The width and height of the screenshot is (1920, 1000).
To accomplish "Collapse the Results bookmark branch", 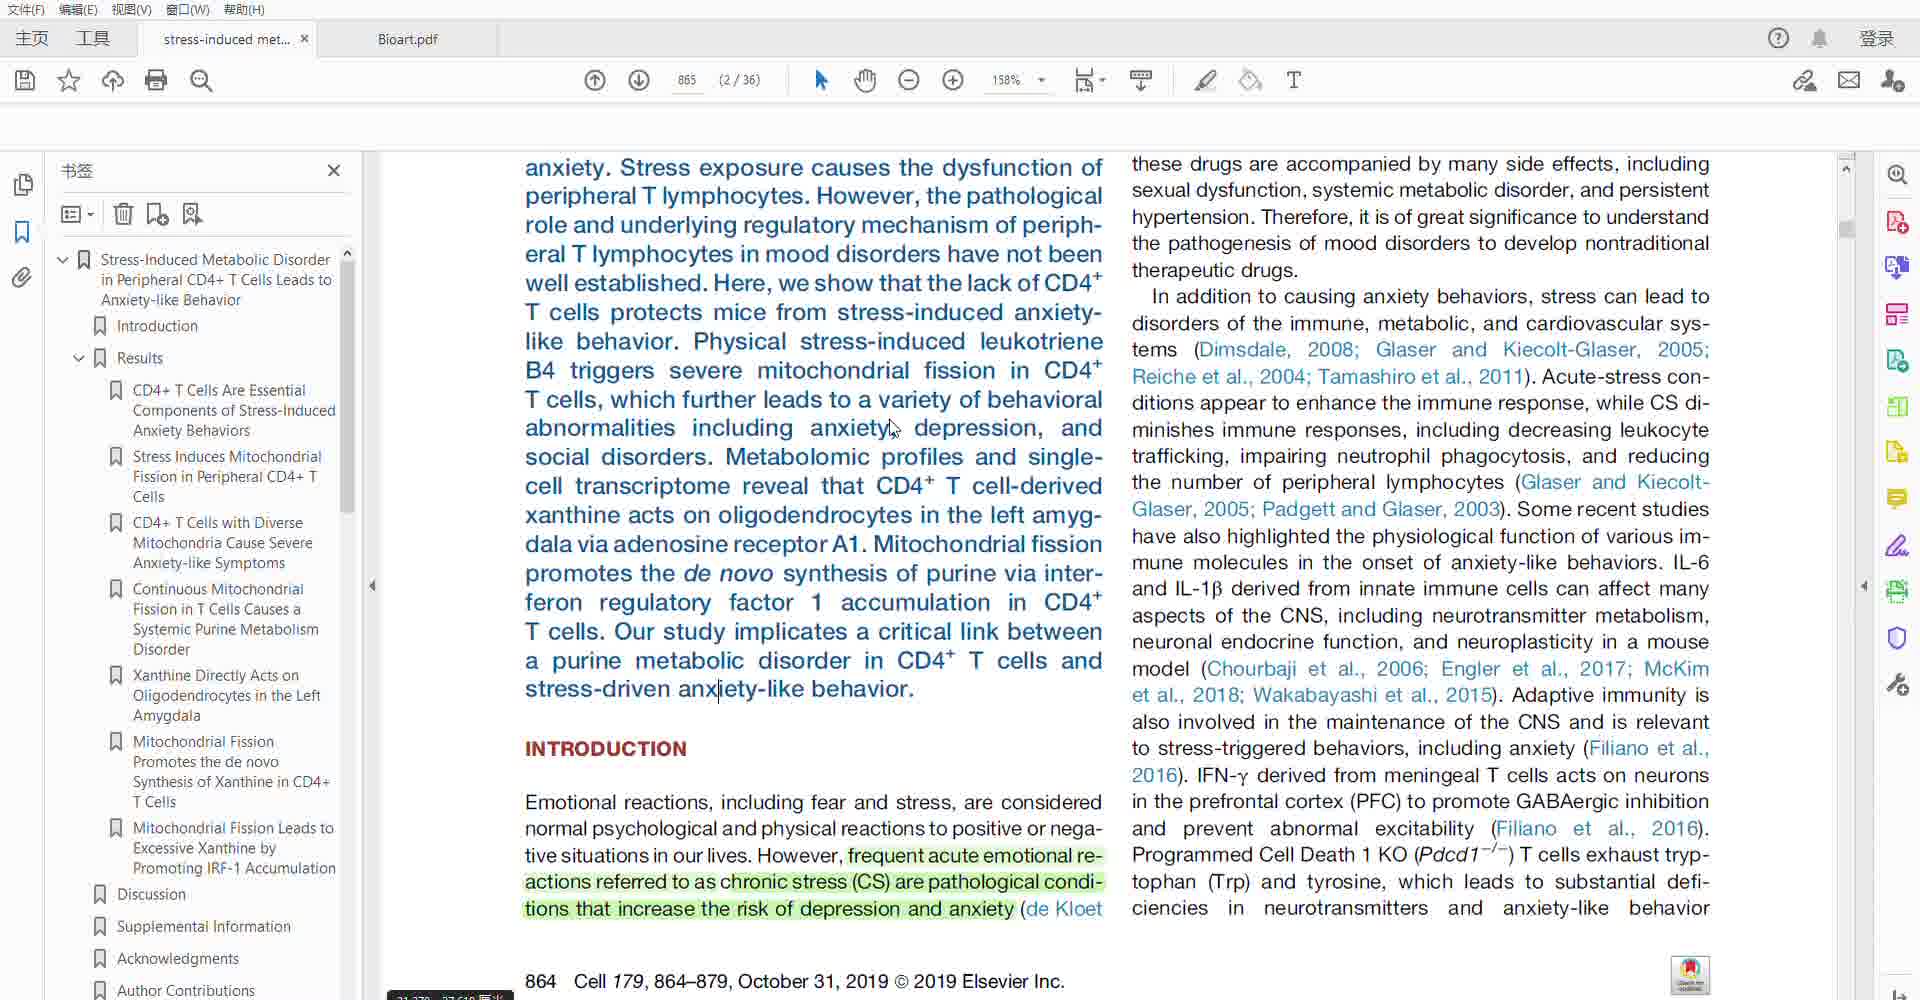I will [79, 358].
